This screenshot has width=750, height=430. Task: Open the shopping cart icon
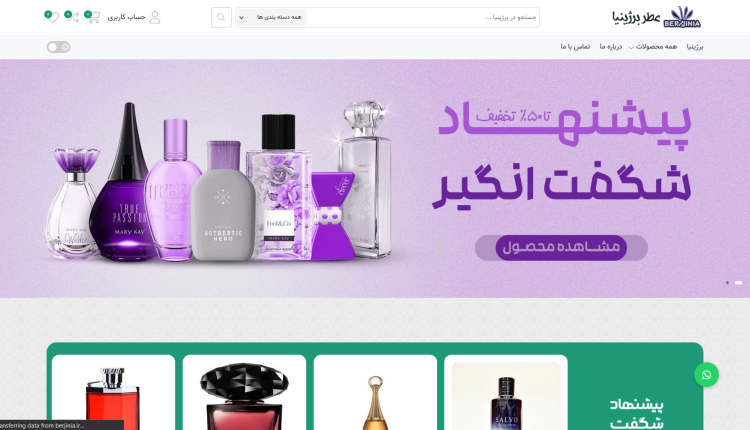92,17
